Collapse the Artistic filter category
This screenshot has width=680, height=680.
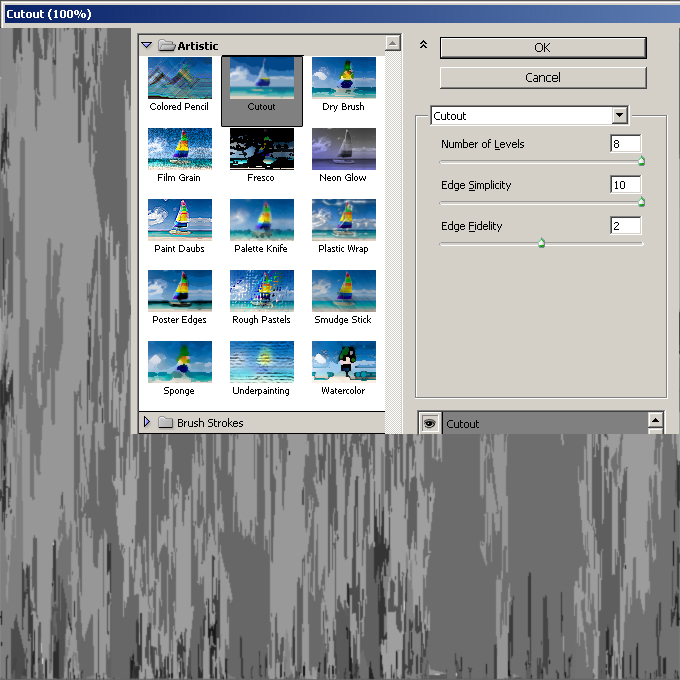(x=147, y=45)
